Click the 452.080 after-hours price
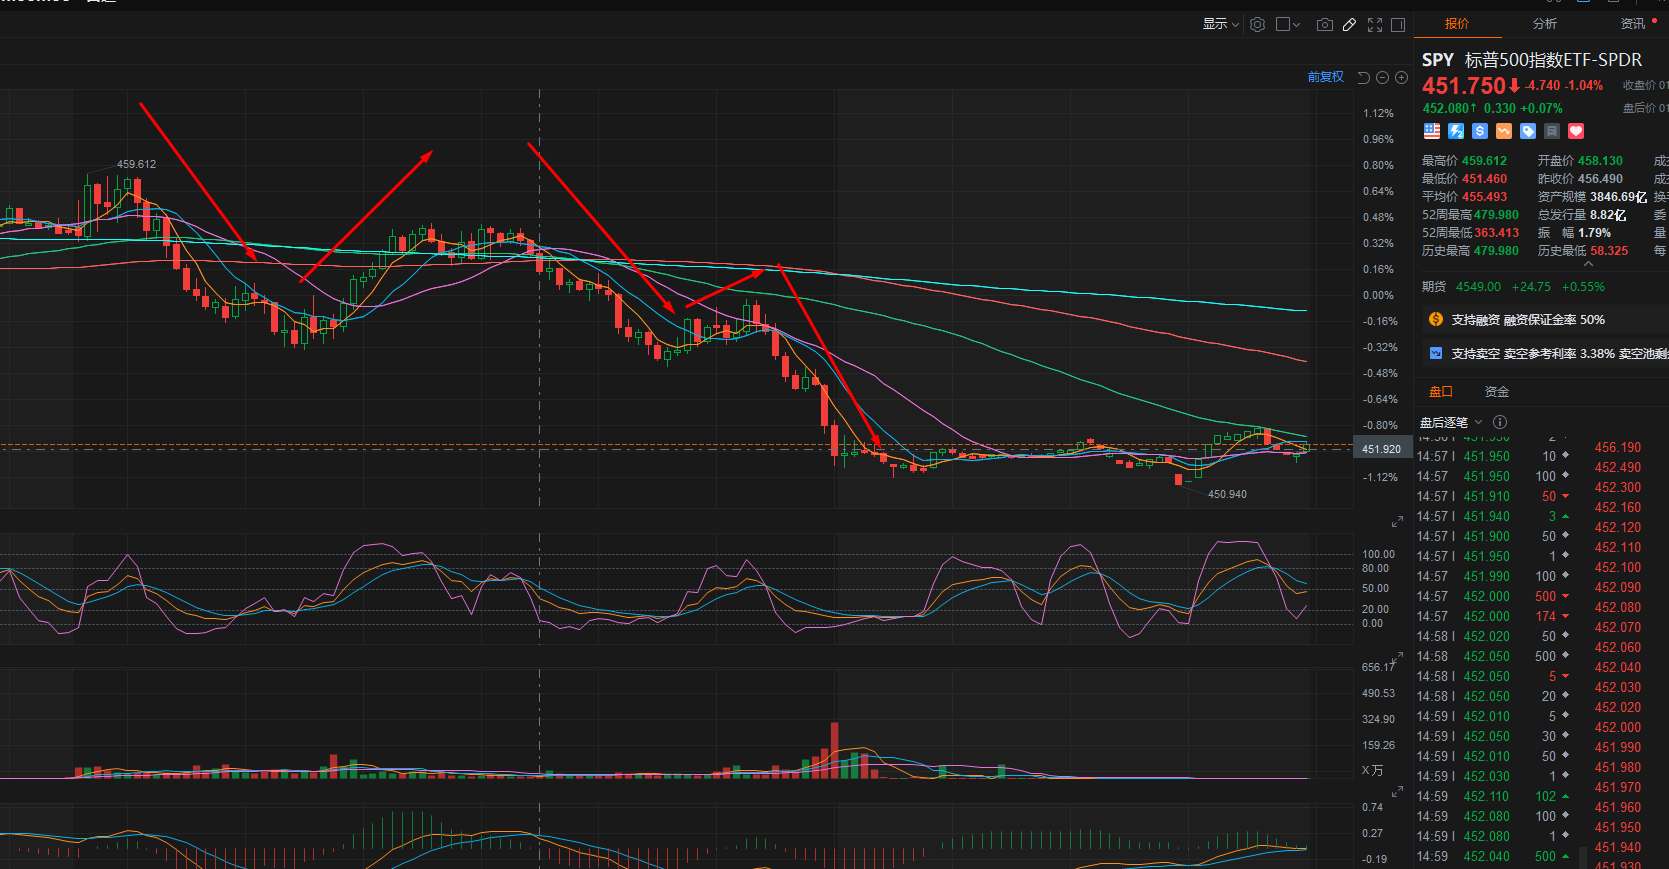The width and height of the screenshot is (1669, 869). 1445,109
